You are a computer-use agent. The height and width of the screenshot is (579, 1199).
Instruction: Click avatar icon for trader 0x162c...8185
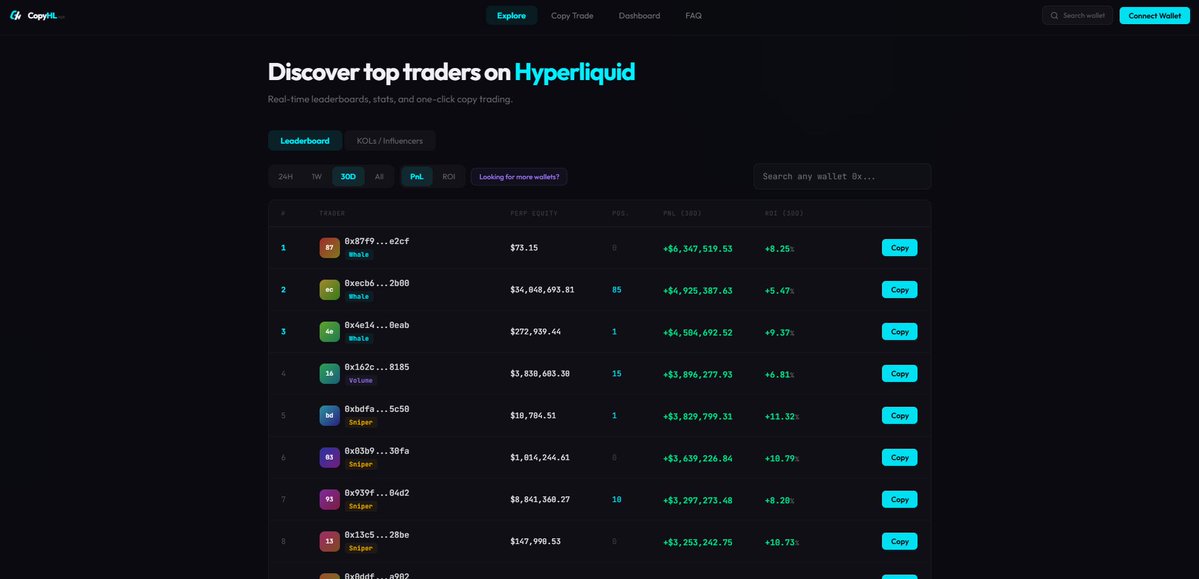(330, 373)
